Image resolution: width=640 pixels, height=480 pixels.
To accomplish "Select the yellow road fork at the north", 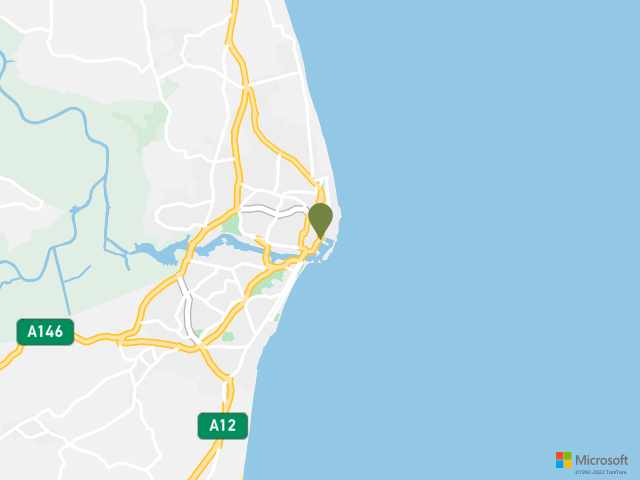I will [246, 87].
